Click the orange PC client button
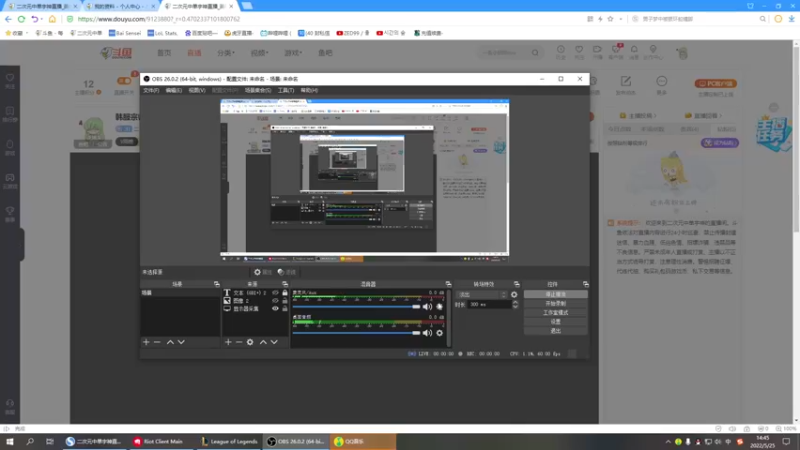 click(x=715, y=83)
